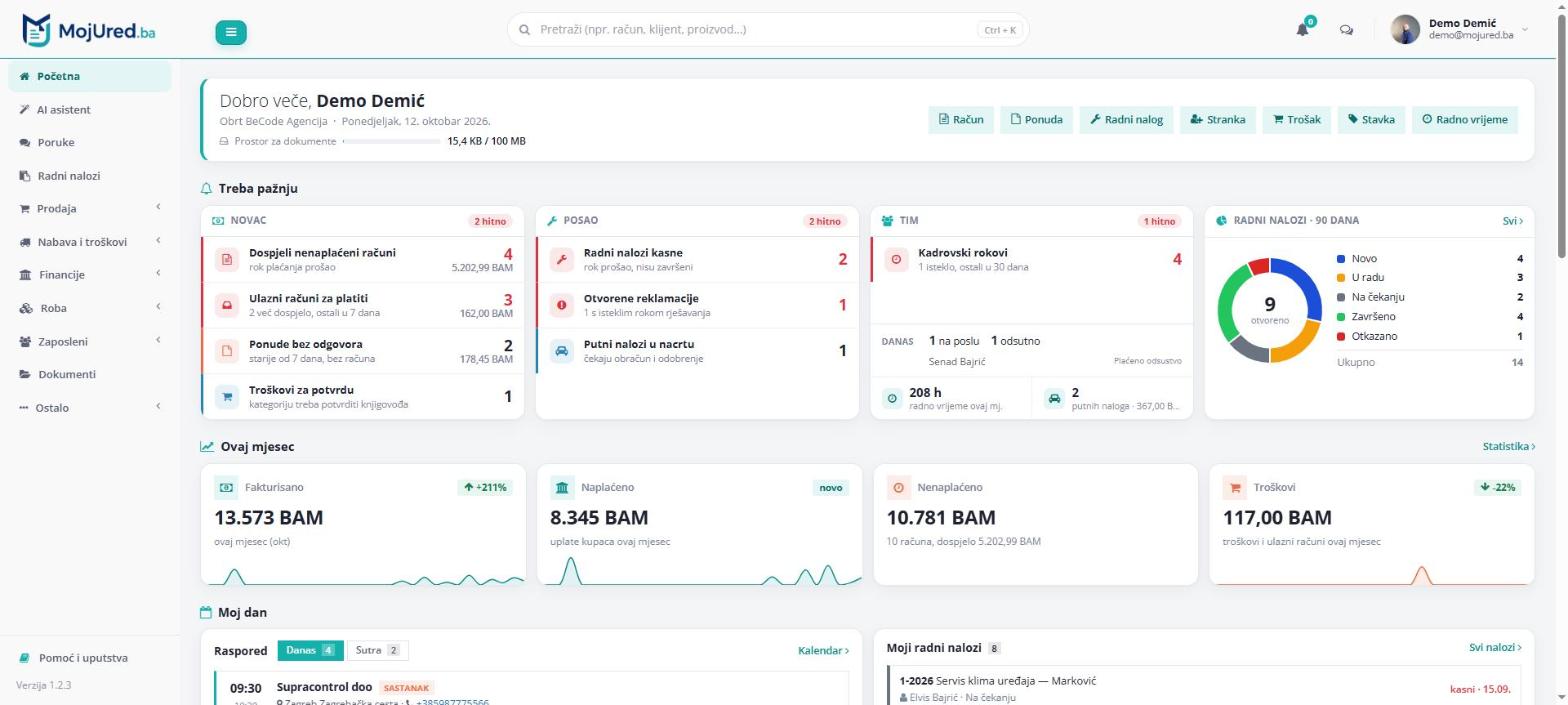Expand the Zaposleni sidebar section
The height and width of the screenshot is (705, 1568).
click(x=90, y=341)
